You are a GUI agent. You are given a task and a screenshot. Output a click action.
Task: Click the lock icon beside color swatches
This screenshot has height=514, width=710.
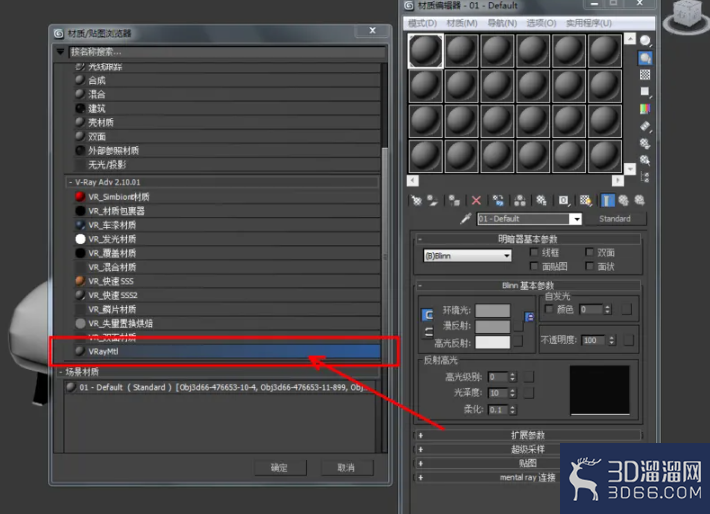[x=529, y=317]
